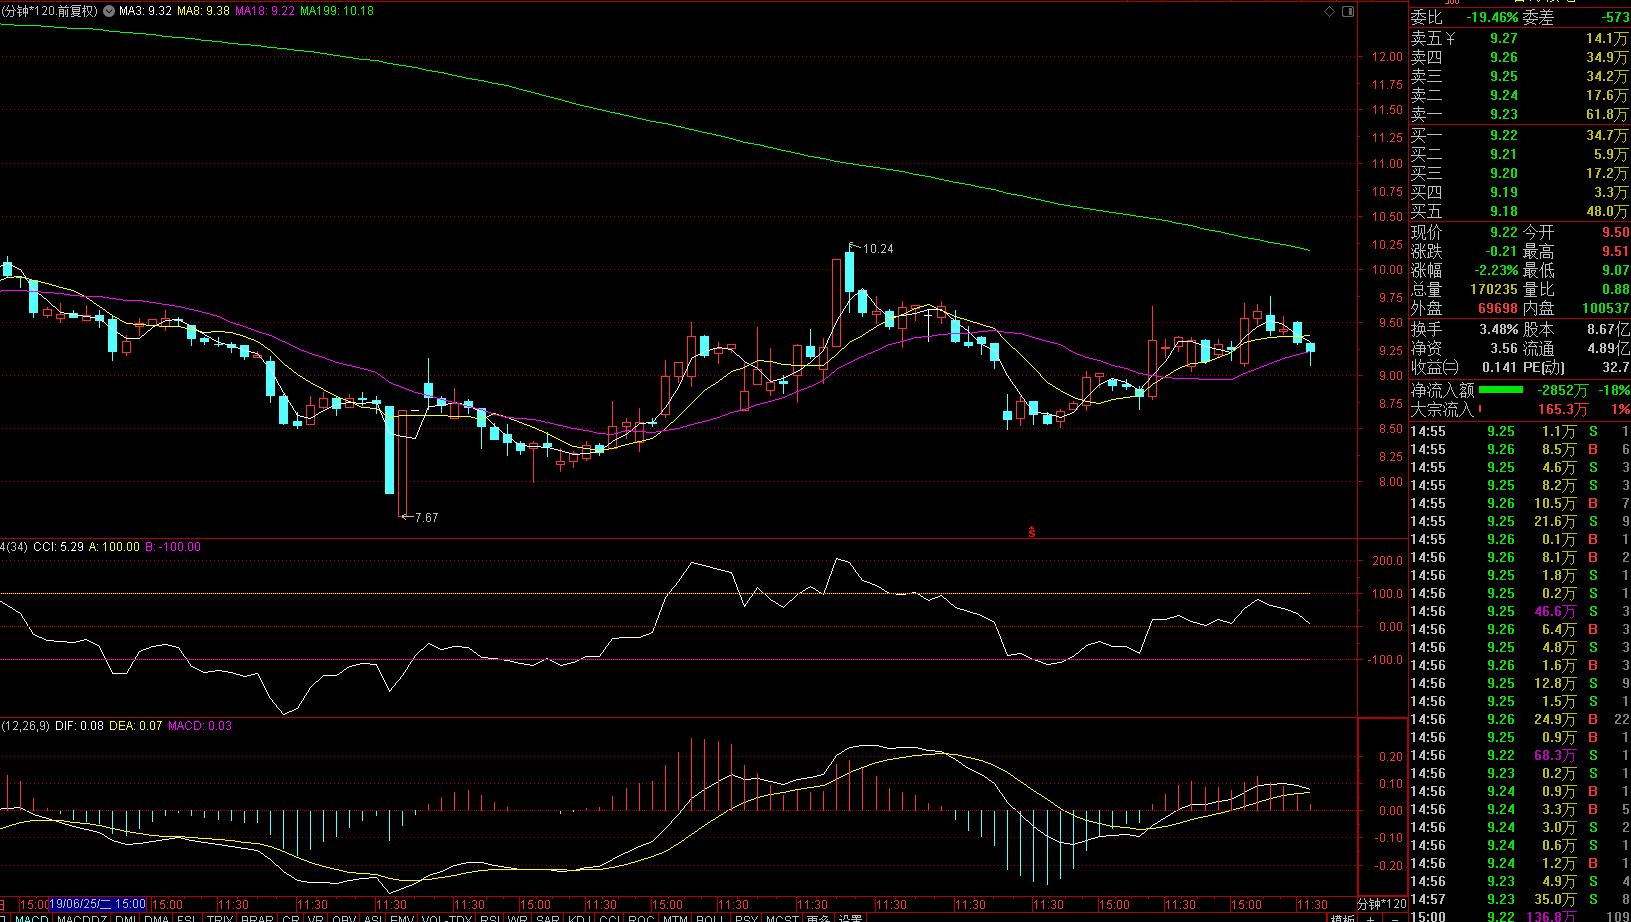1631x922 pixels.
Task: Click the 模板 template button
Action: [1342, 918]
